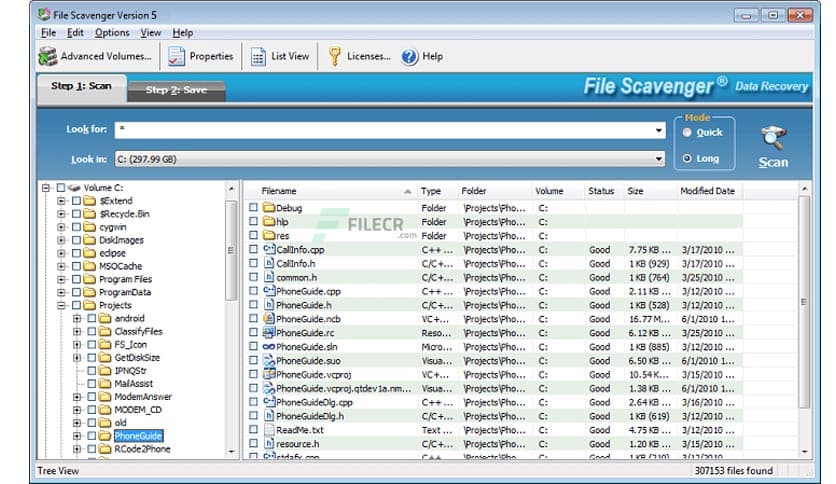836x484 pixels.
Task: Tick the PhoneGuide.h file checkbox
Action: 253,305
